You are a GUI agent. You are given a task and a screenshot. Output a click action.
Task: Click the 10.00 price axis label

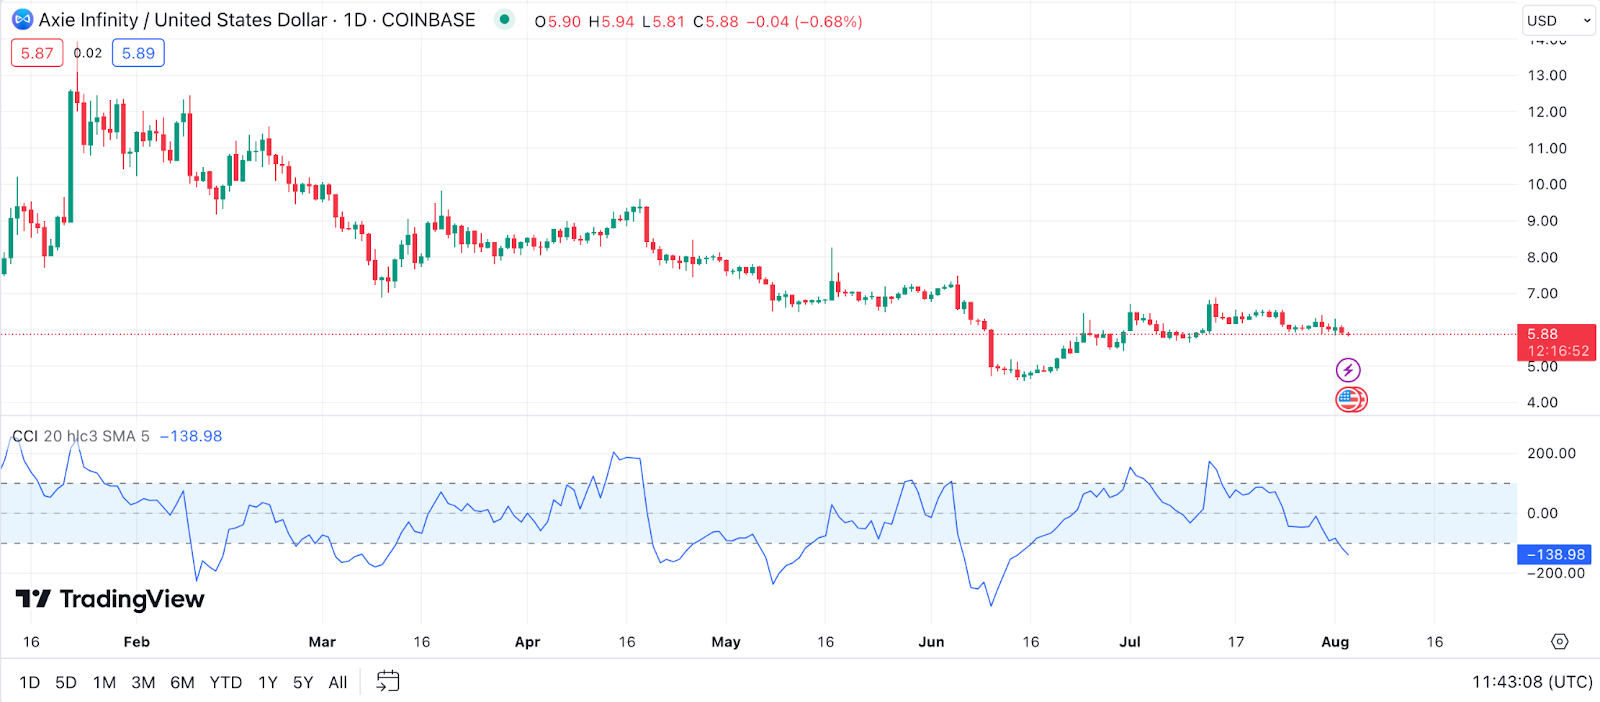(1547, 184)
